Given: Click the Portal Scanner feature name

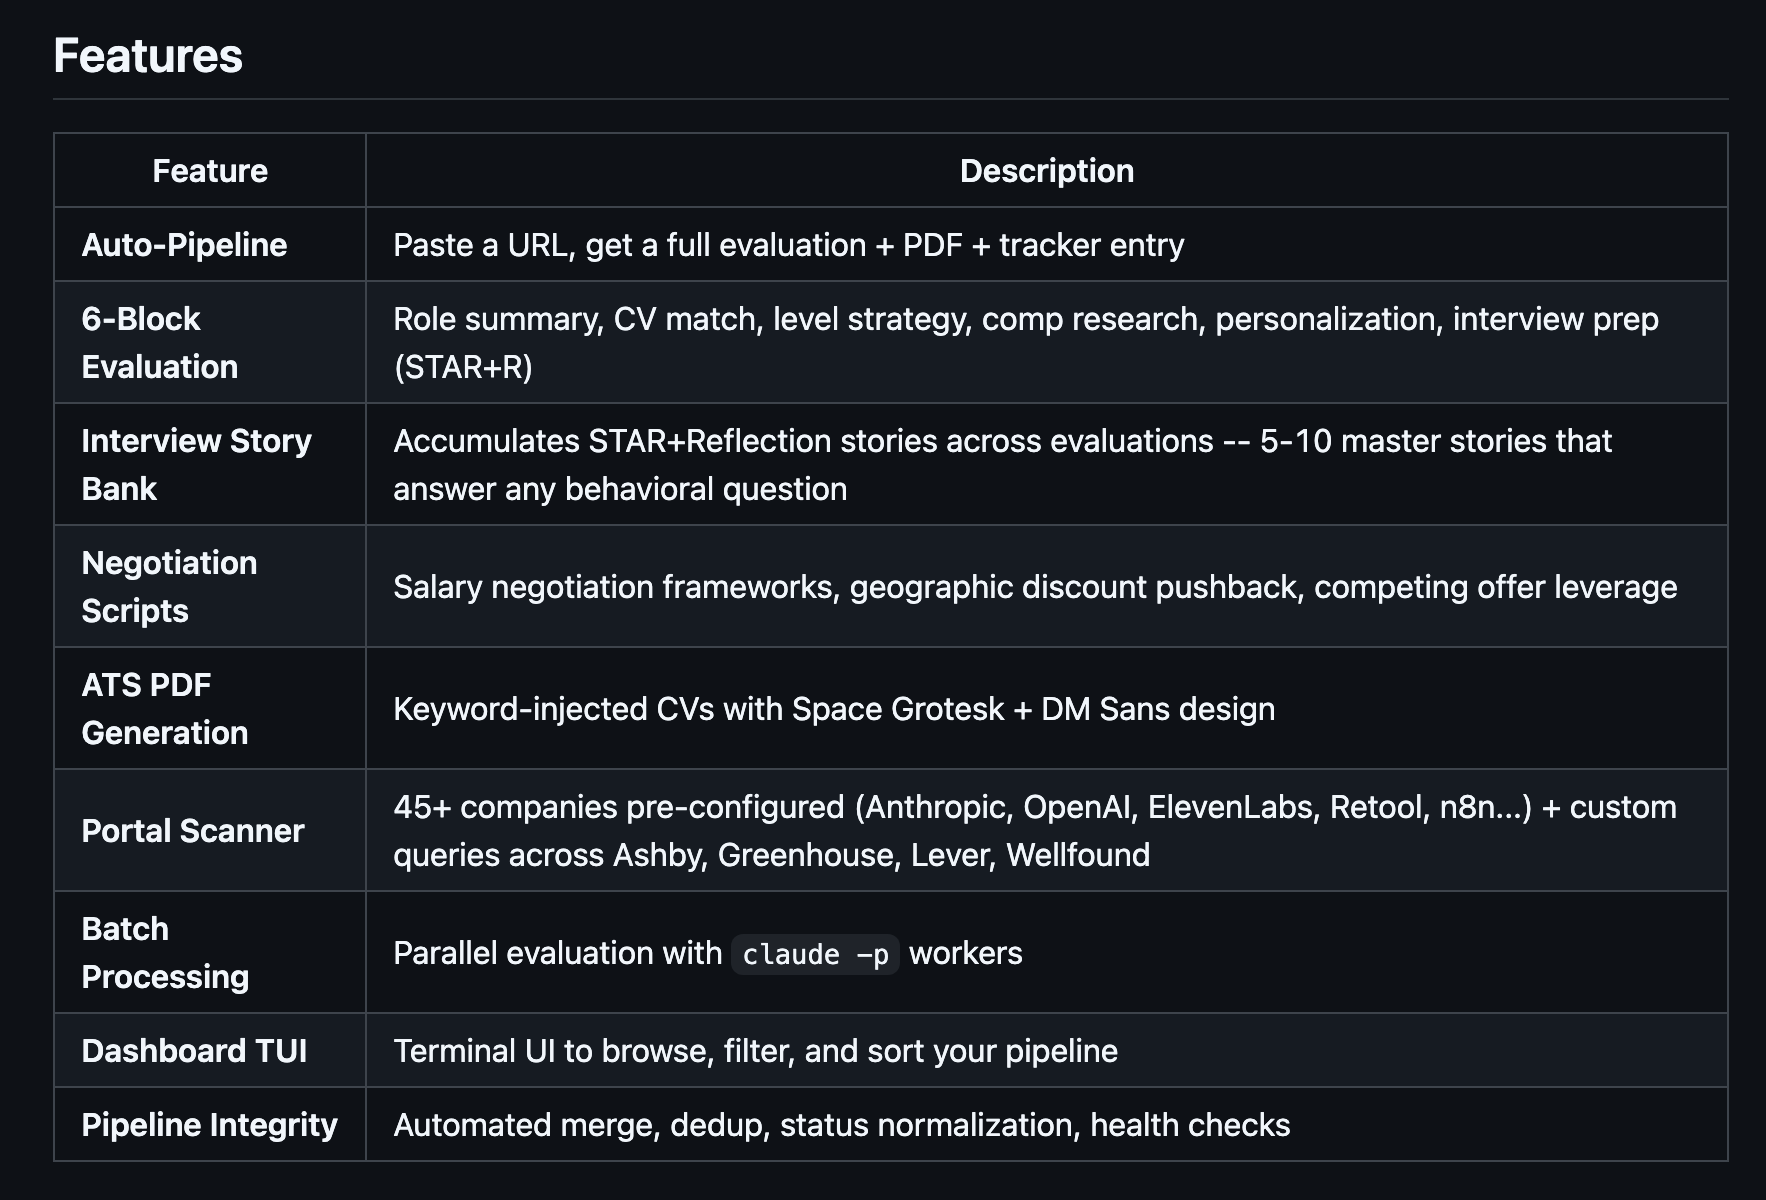Looking at the screenshot, I should pyautogui.click(x=193, y=831).
